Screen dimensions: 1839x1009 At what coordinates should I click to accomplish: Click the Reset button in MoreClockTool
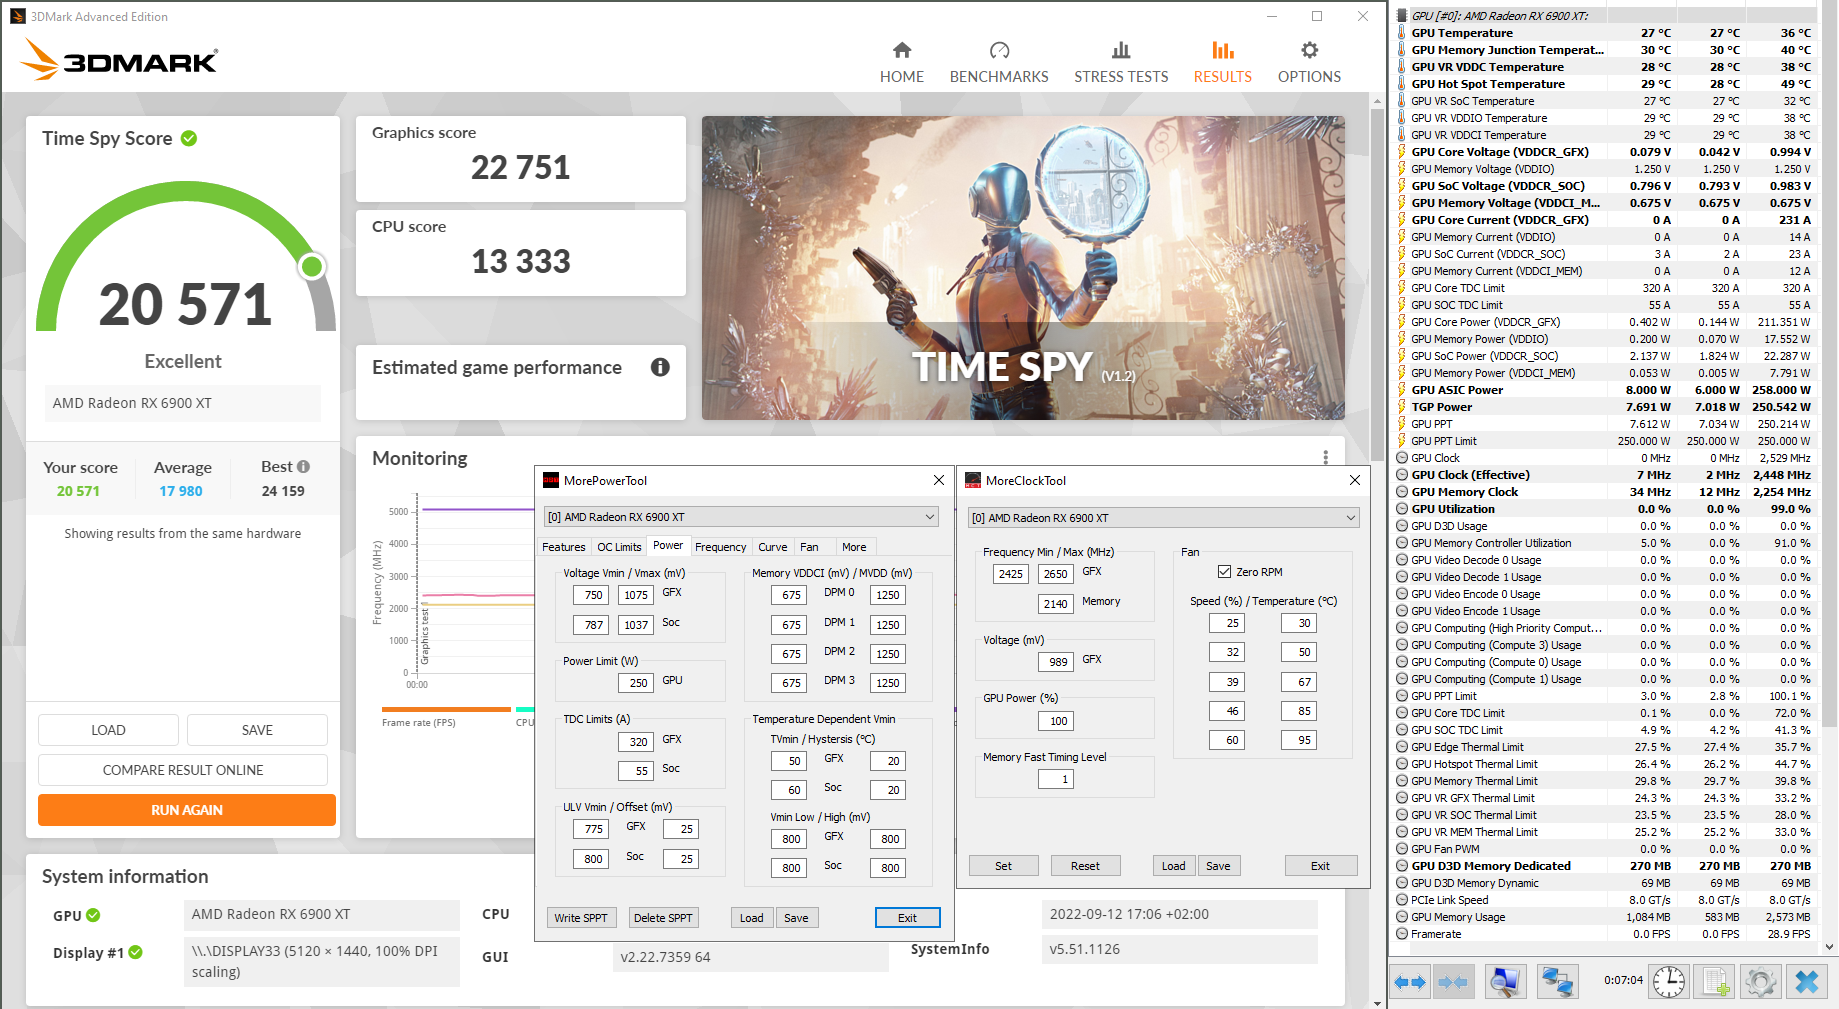pyautogui.click(x=1085, y=866)
